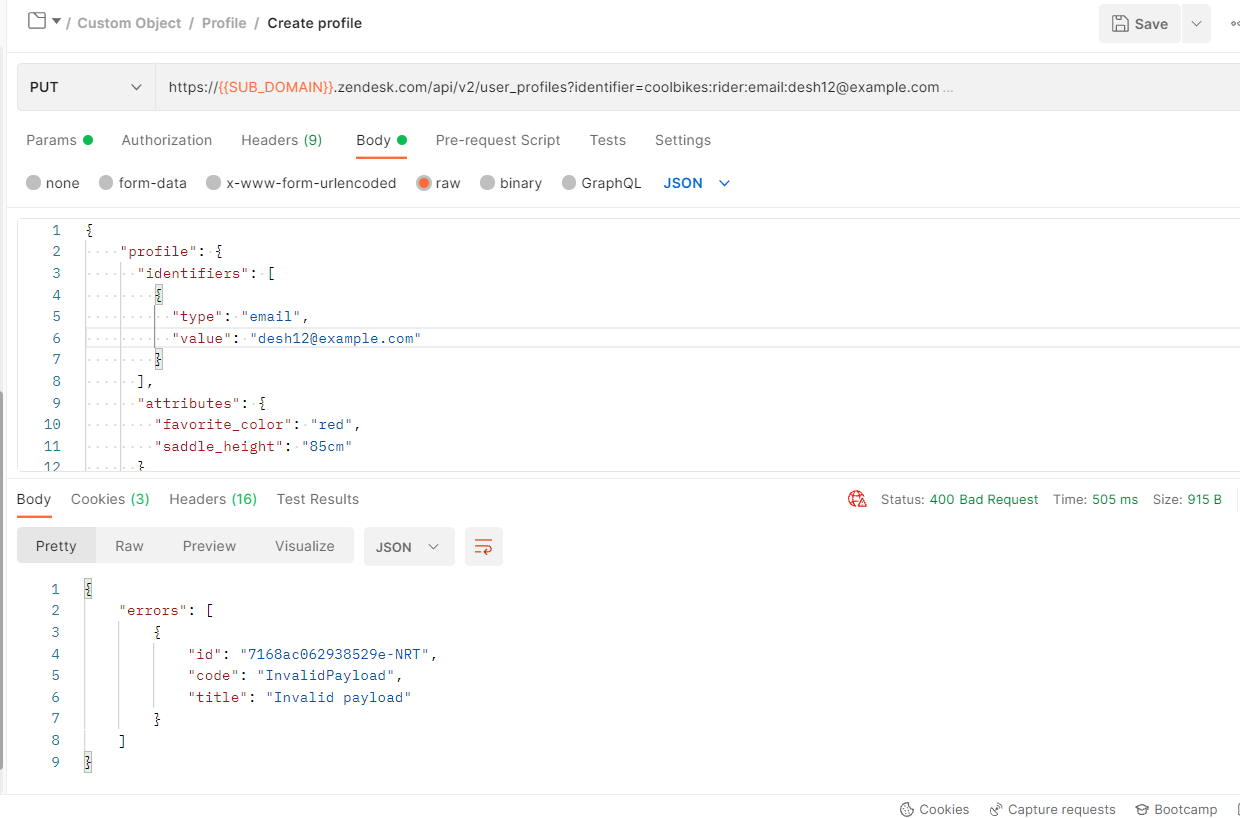Viewport: 1240px width, 818px height.
Task: Click the Save floppy disk icon
Action: click(x=1120, y=24)
